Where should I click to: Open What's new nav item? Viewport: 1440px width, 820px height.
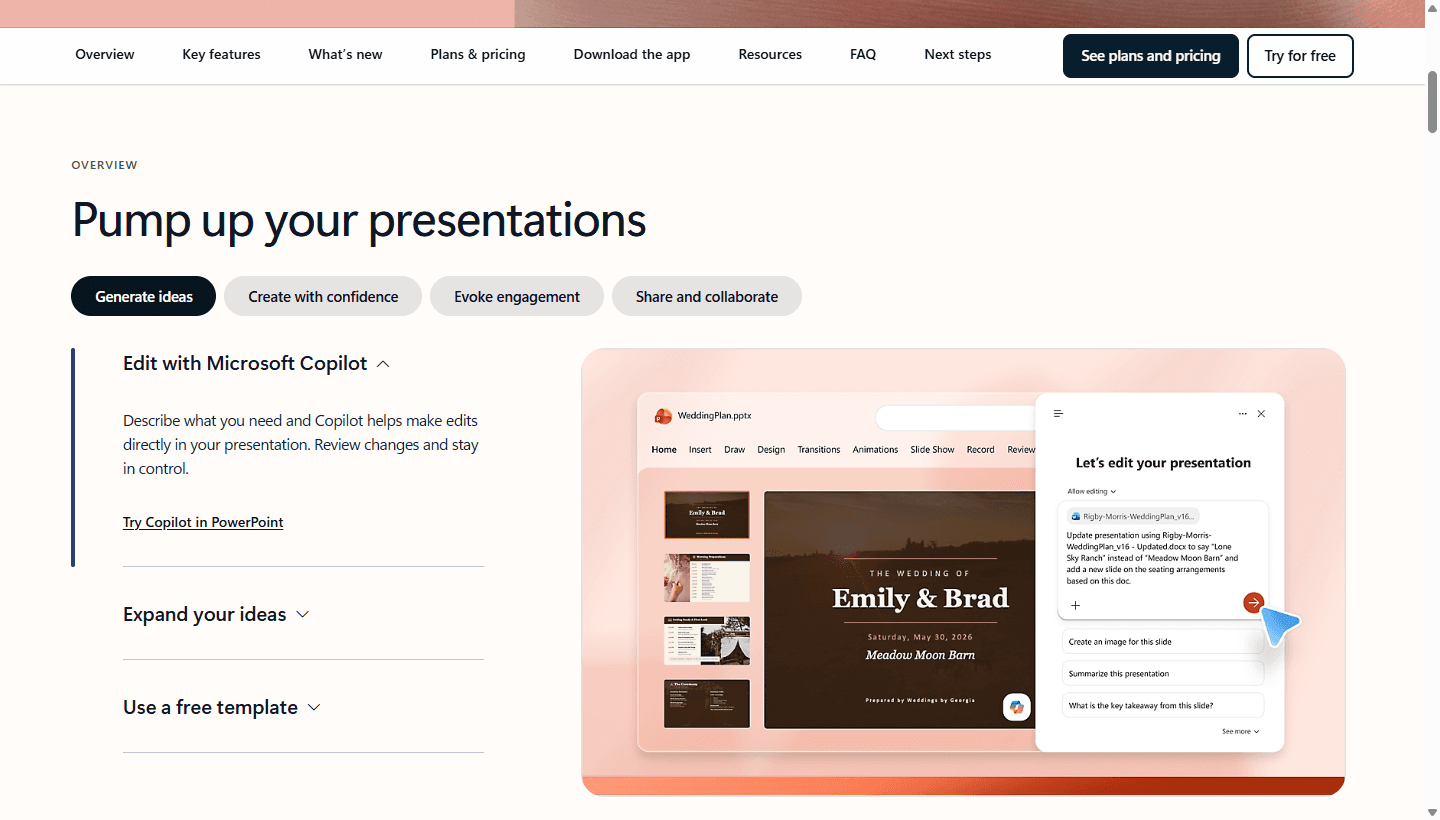pyautogui.click(x=345, y=55)
